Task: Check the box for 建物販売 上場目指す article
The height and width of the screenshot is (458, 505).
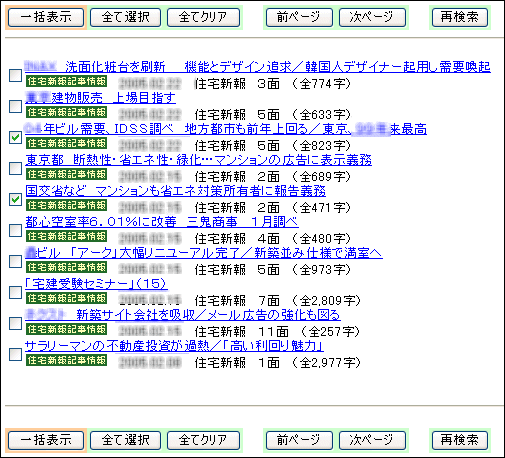Action: click(x=15, y=106)
